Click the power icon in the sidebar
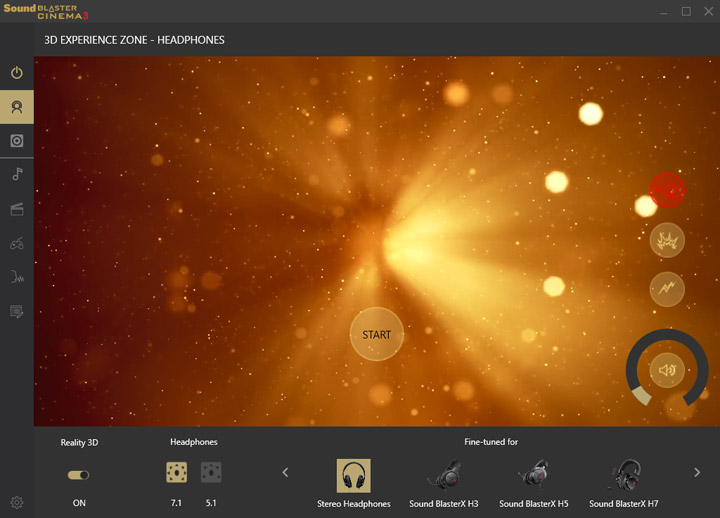 [x=17, y=73]
